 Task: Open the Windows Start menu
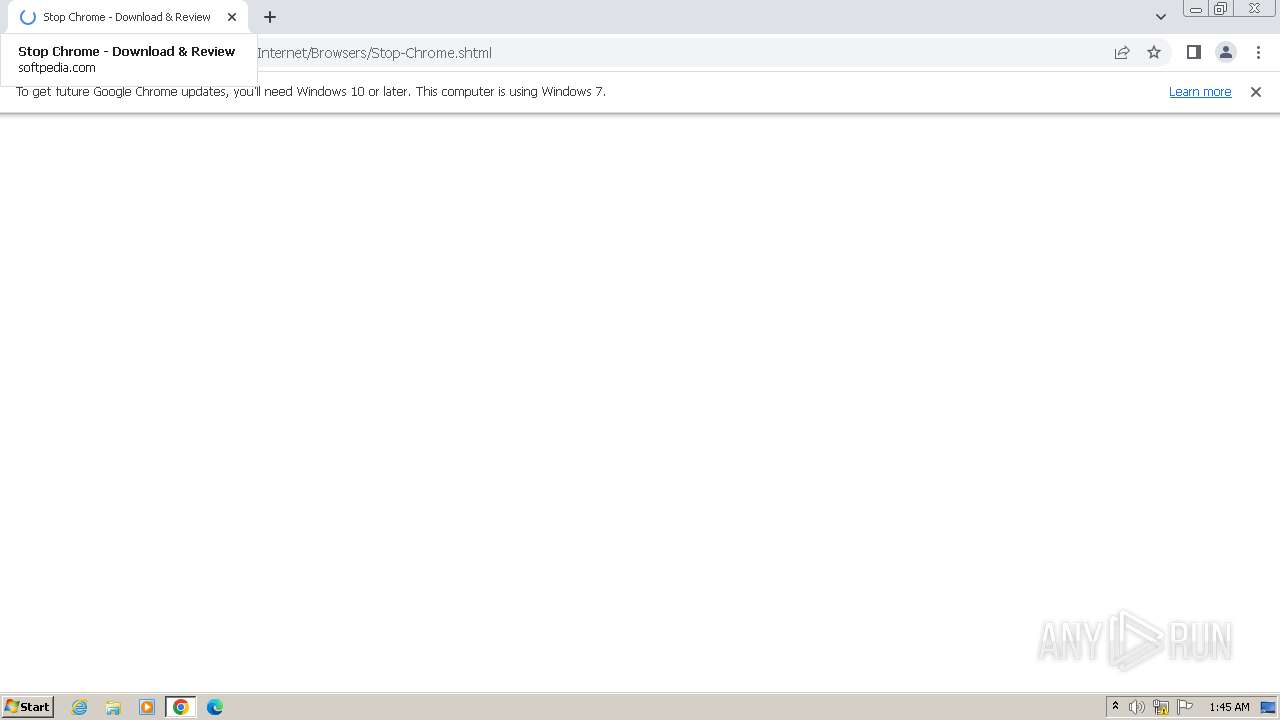click(x=28, y=707)
